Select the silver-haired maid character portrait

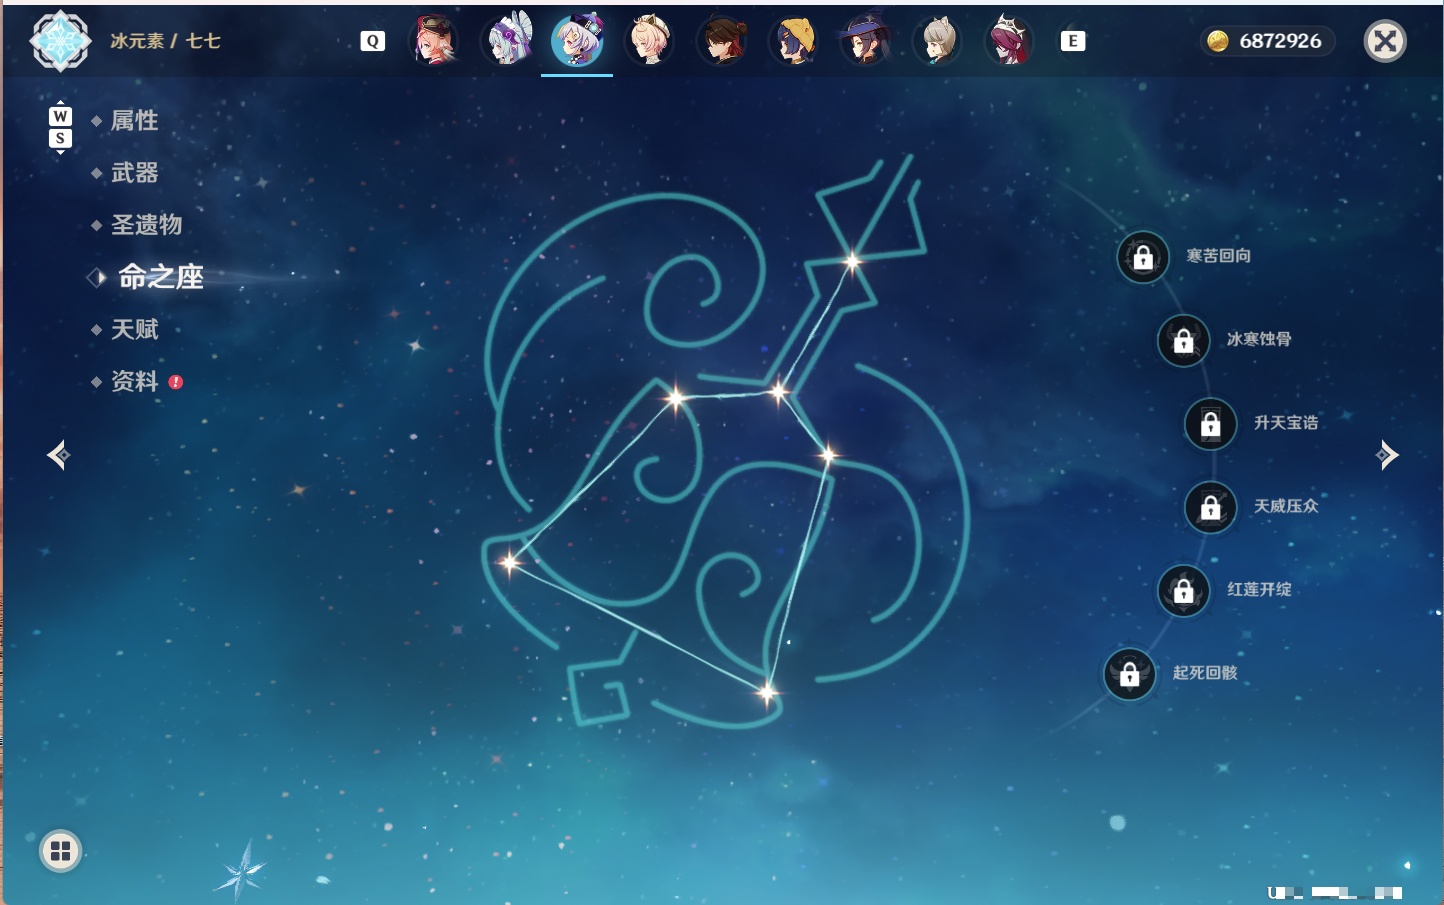(507, 41)
